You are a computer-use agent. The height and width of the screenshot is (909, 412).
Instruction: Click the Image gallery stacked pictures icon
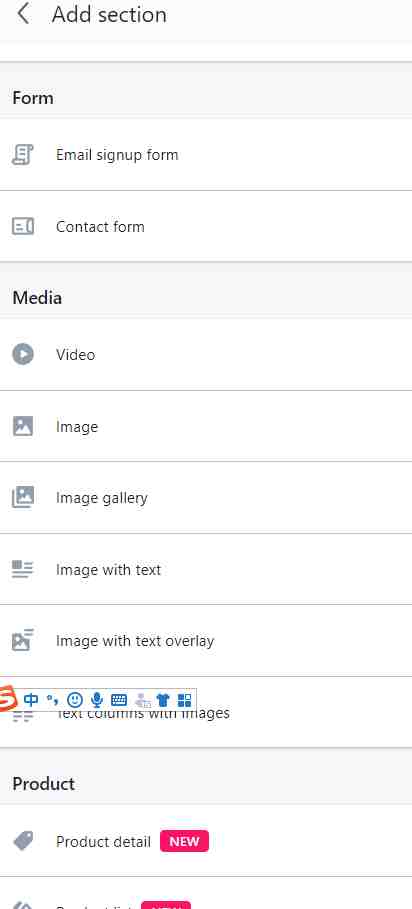pyautogui.click(x=23, y=497)
